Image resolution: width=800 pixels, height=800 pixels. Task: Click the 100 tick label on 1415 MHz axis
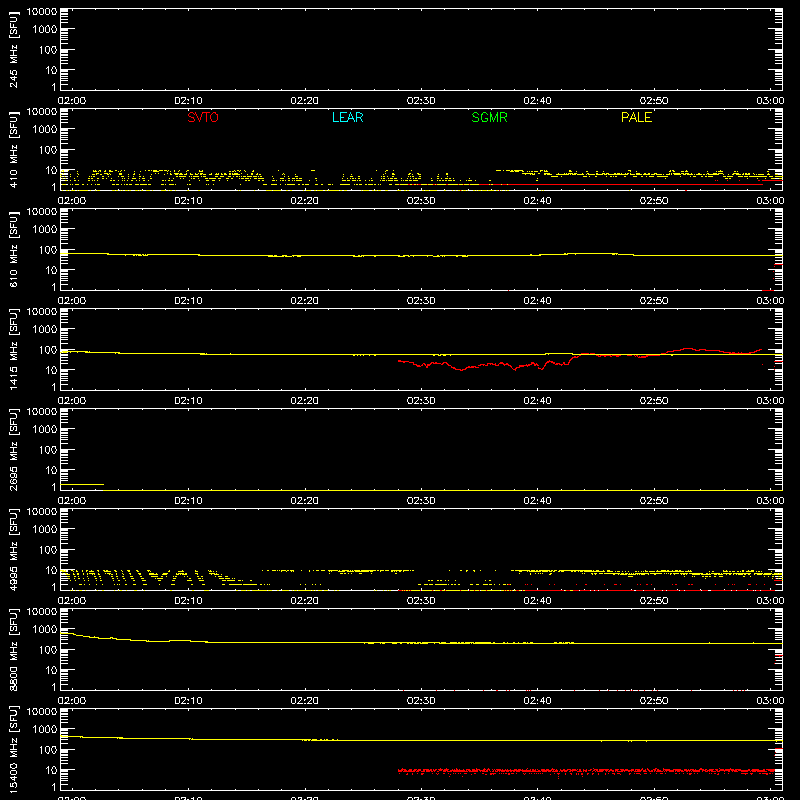48,350
